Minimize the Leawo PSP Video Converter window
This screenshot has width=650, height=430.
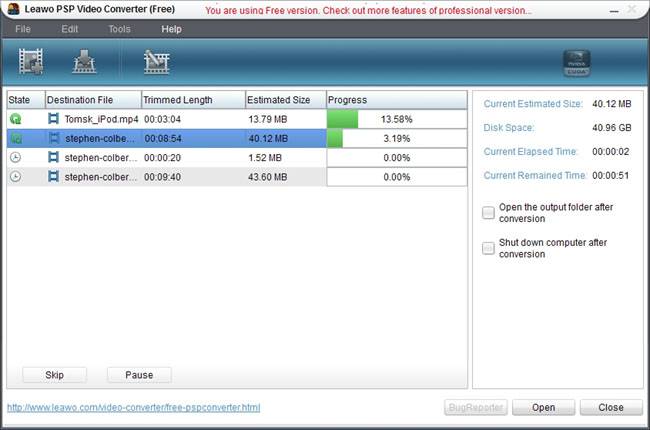point(614,11)
